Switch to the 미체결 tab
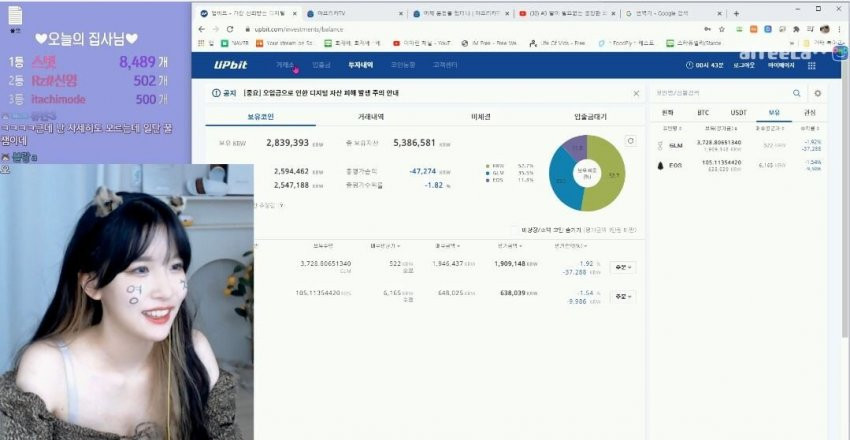 (x=481, y=117)
